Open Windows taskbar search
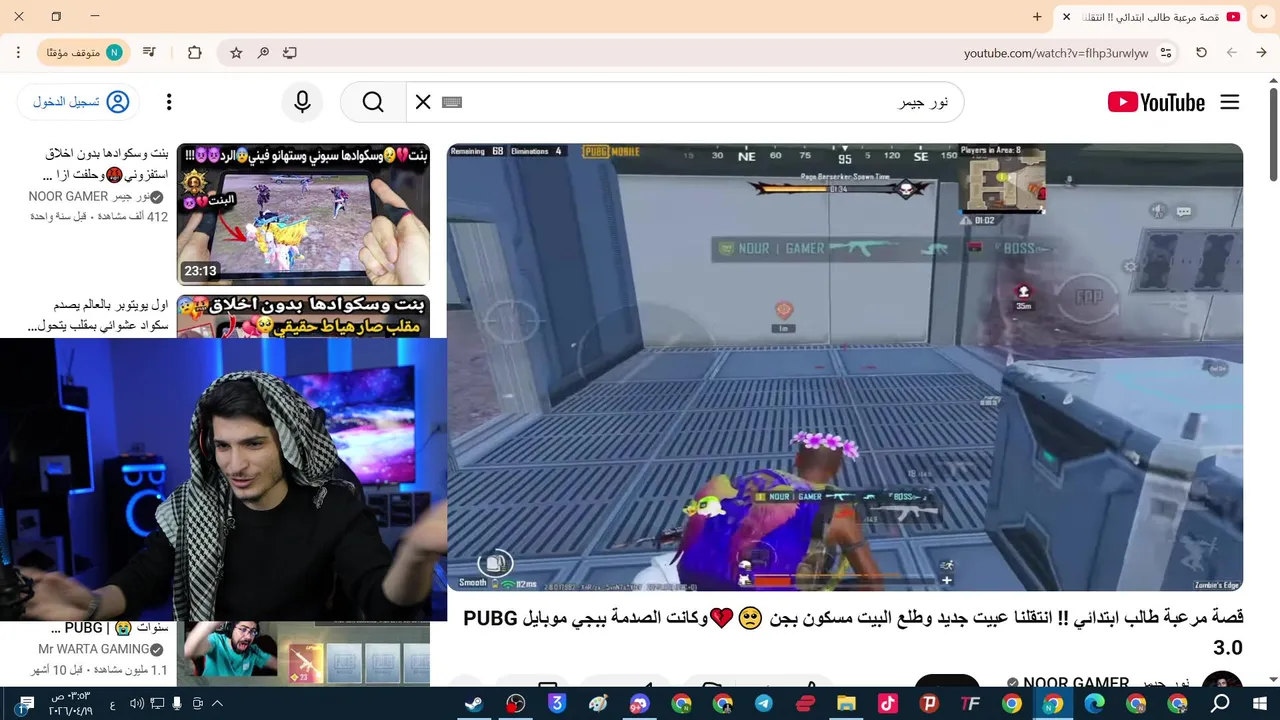1280x720 pixels. point(1220,703)
